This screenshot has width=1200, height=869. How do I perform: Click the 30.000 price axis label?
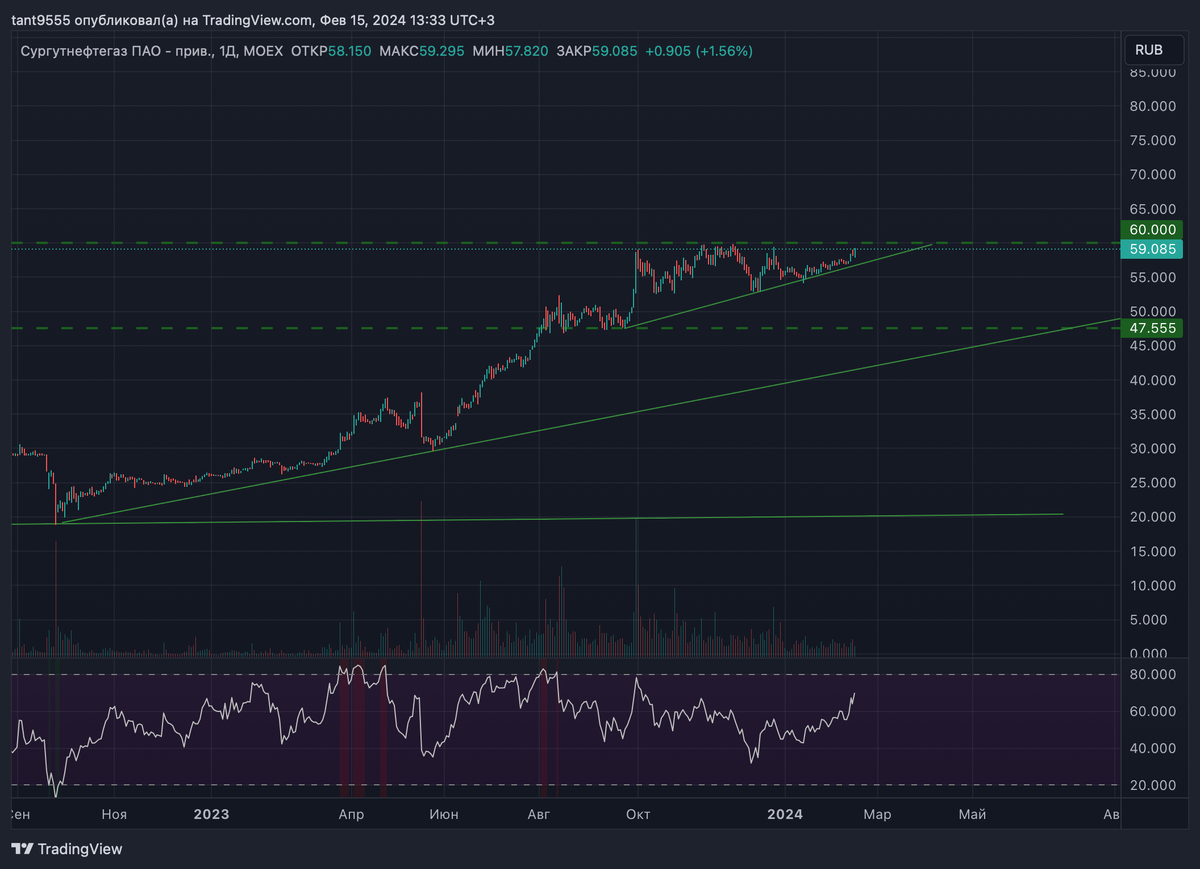click(x=1151, y=449)
